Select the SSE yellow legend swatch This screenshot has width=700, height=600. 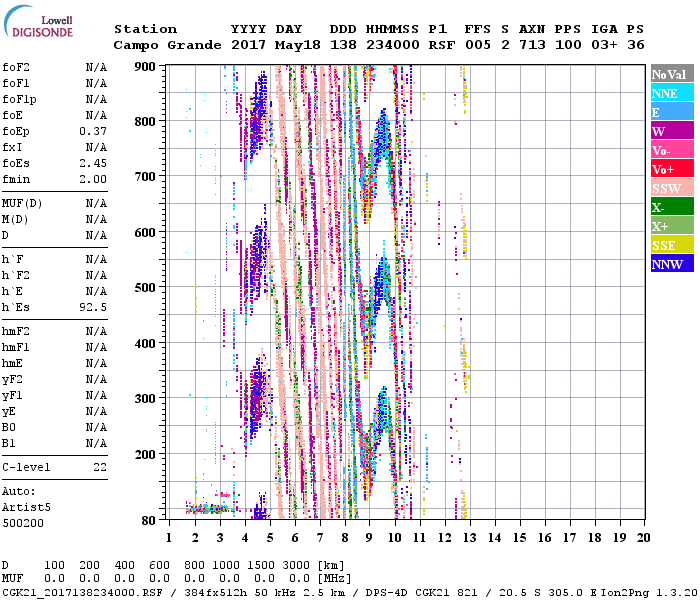click(672, 244)
